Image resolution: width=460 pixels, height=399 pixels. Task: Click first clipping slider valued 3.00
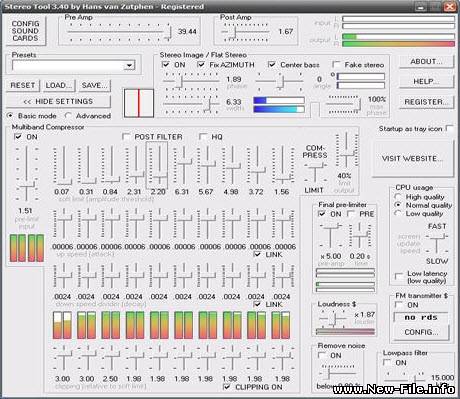pyautogui.click(x=63, y=358)
